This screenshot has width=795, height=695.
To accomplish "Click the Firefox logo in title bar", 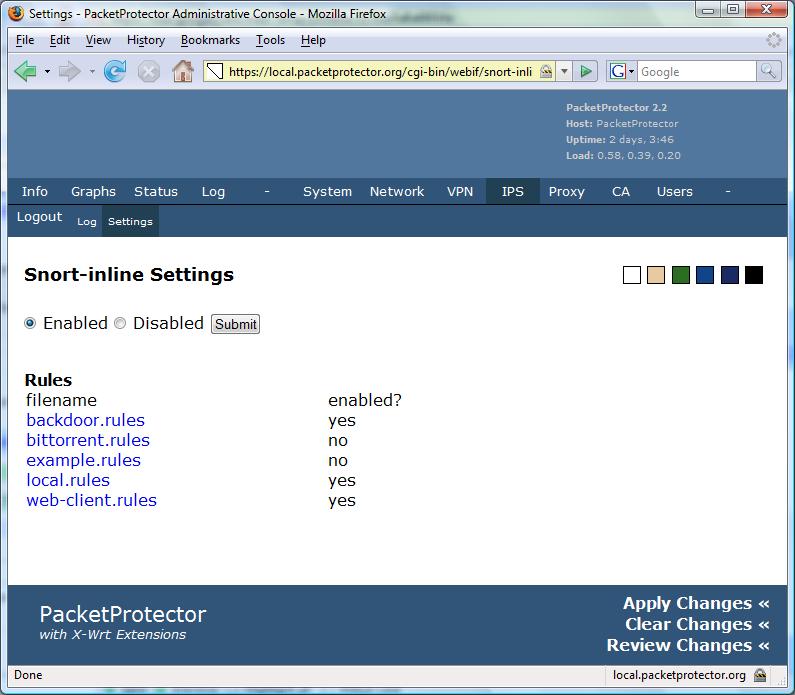I will coord(16,14).
